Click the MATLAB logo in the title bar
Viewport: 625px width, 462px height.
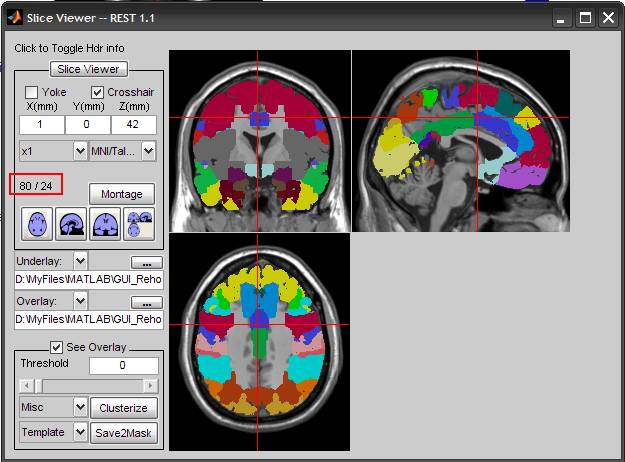coord(15,18)
